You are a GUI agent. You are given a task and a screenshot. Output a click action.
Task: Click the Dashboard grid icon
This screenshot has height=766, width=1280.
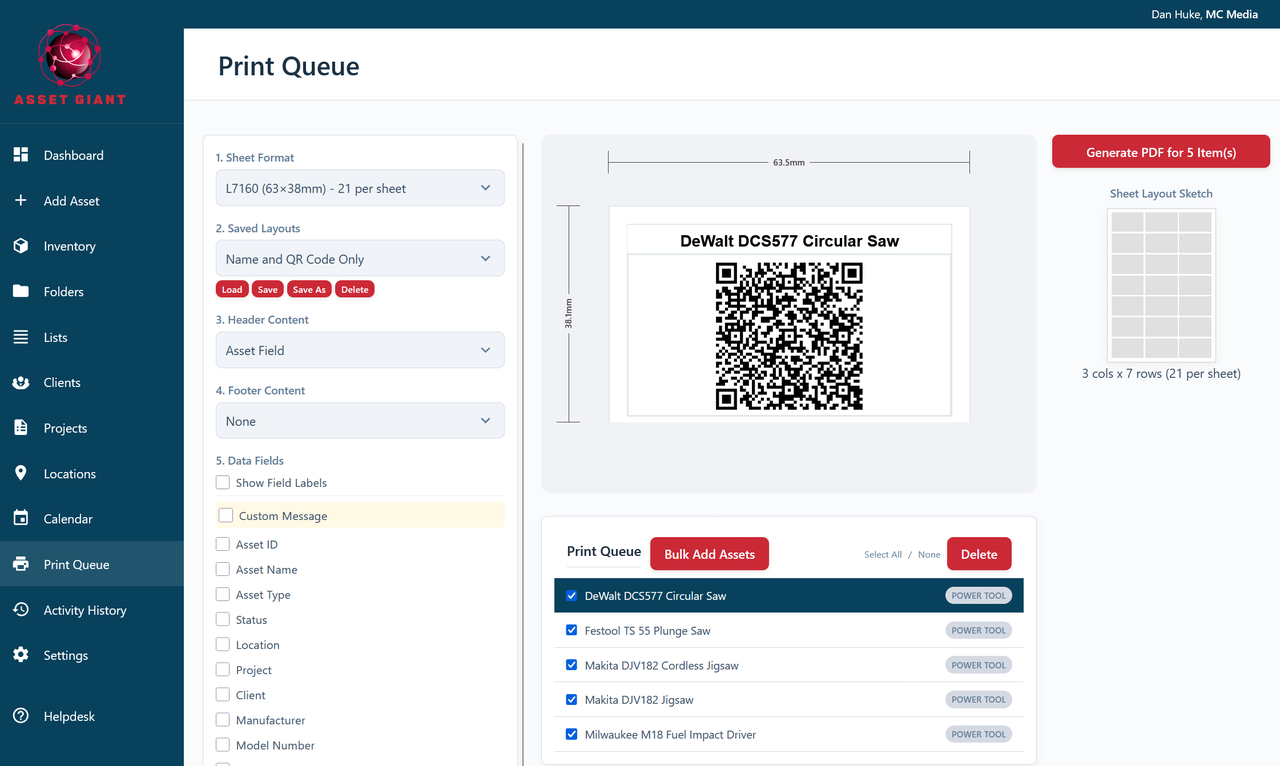pyautogui.click(x=20, y=155)
